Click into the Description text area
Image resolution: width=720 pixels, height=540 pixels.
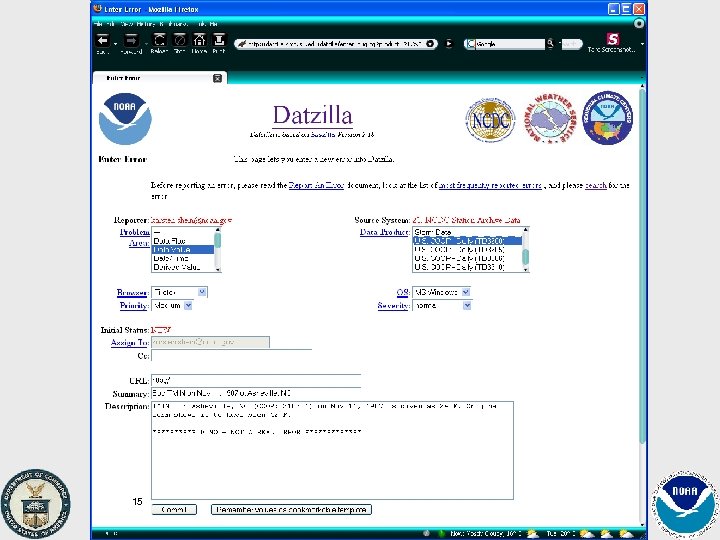coord(332,450)
